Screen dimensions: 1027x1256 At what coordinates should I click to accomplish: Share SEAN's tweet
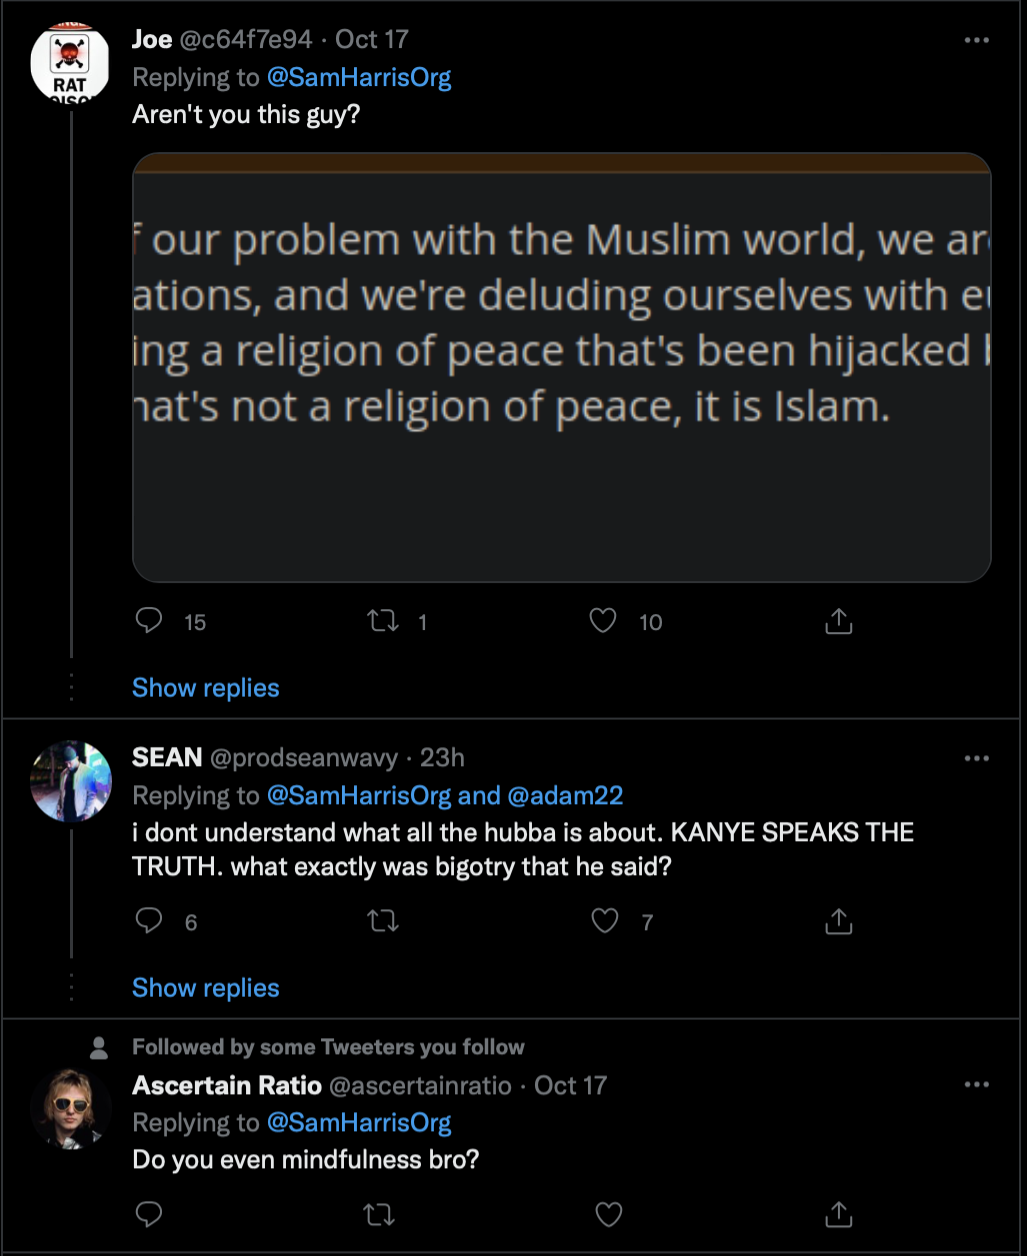click(838, 920)
